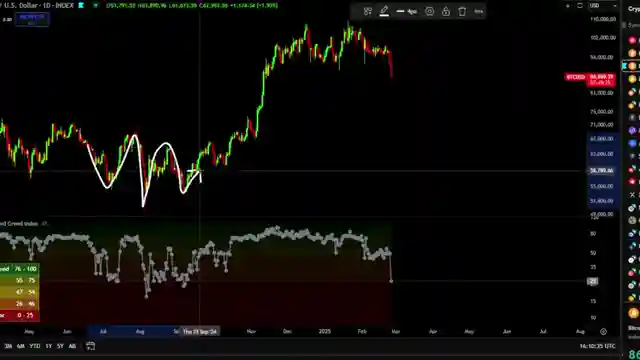Set time range to YTD

(x=35, y=346)
